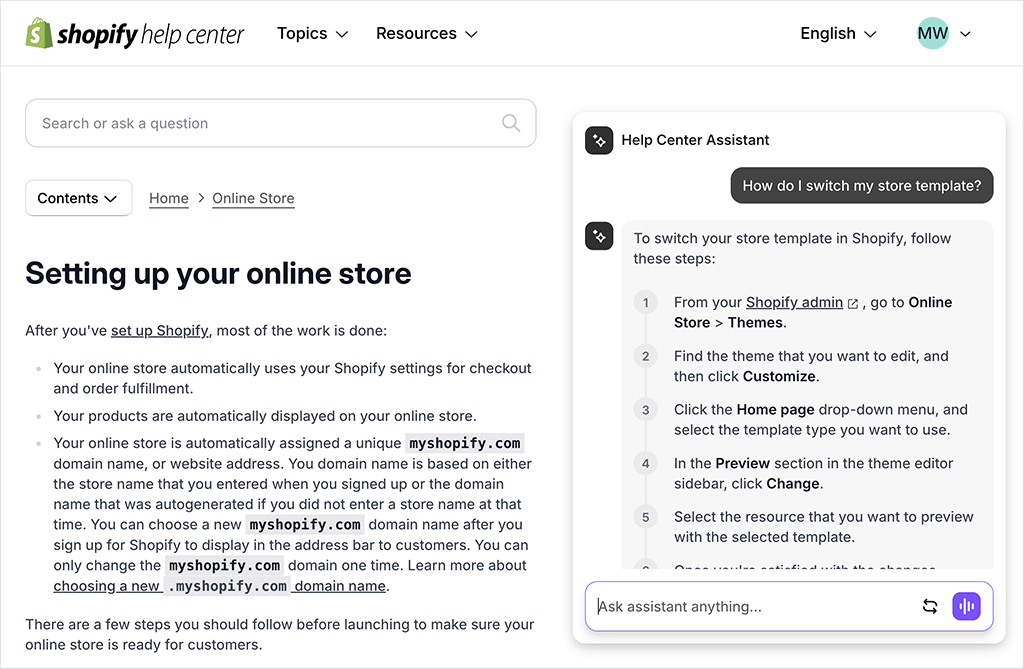
Task: Click step 4 'In the Preview section' text
Action: (813, 473)
